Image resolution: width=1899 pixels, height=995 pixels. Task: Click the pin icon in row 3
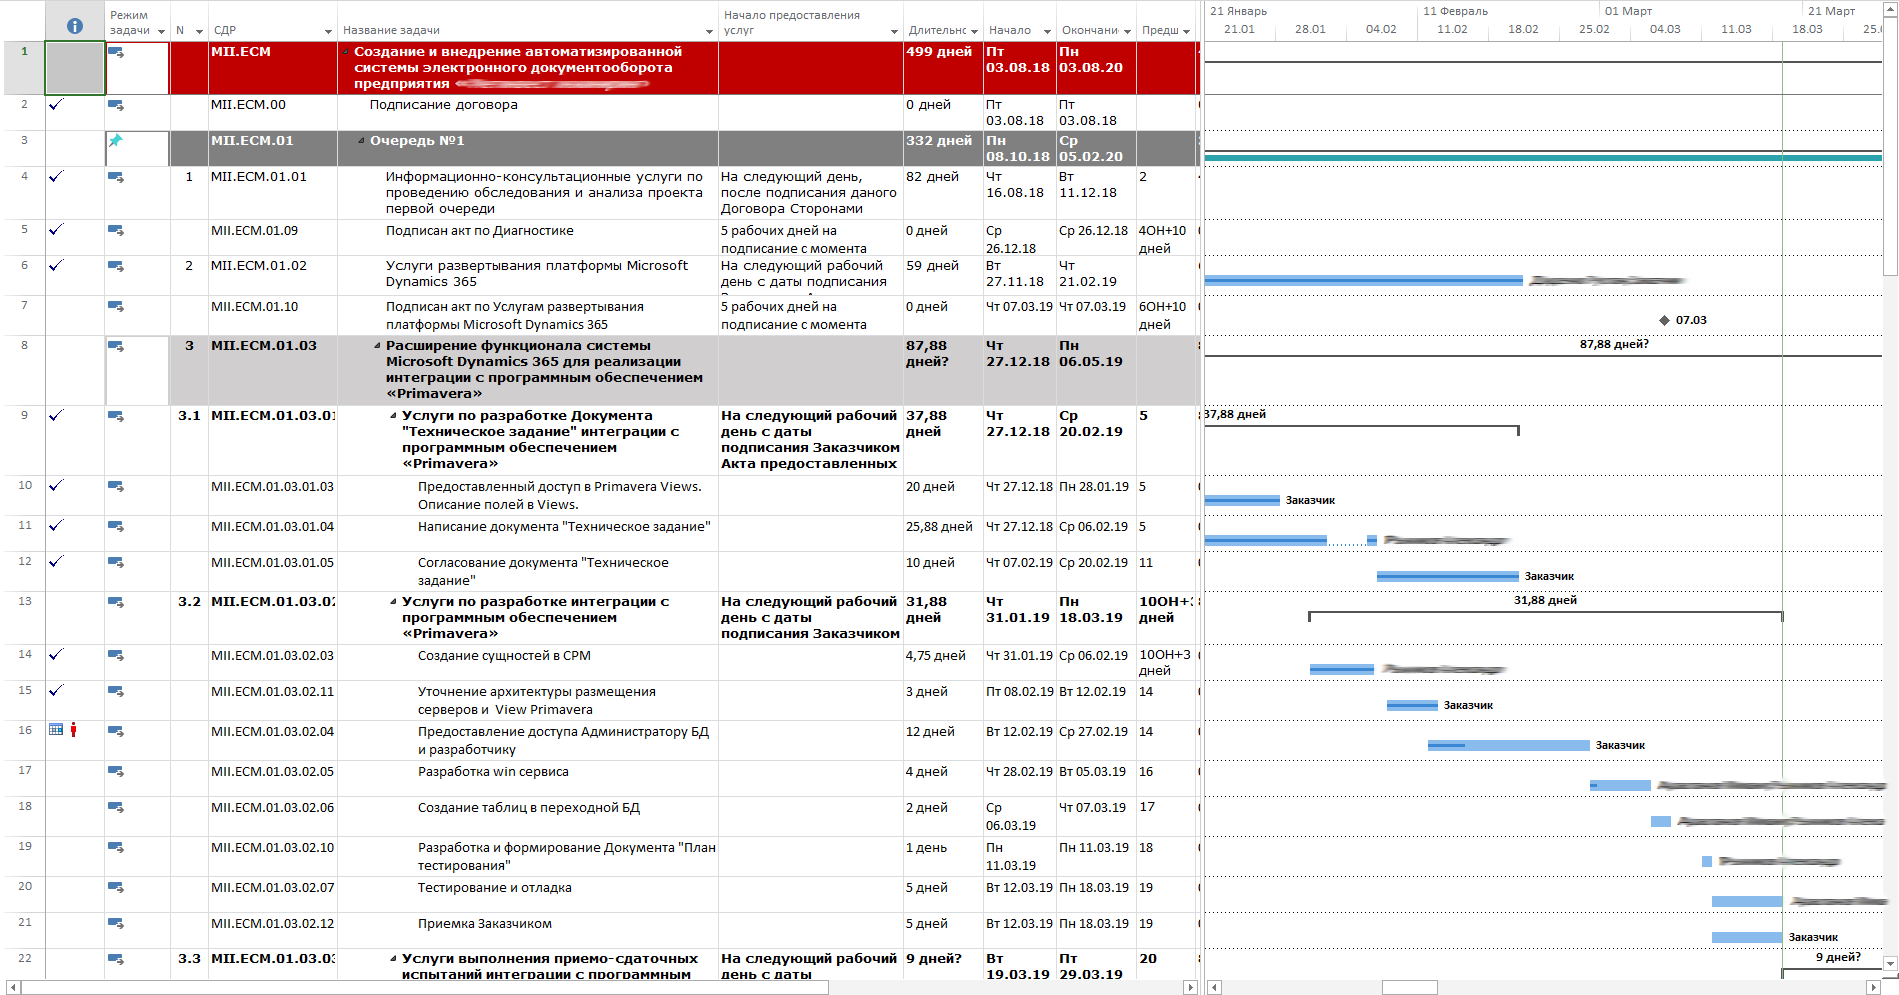point(116,141)
